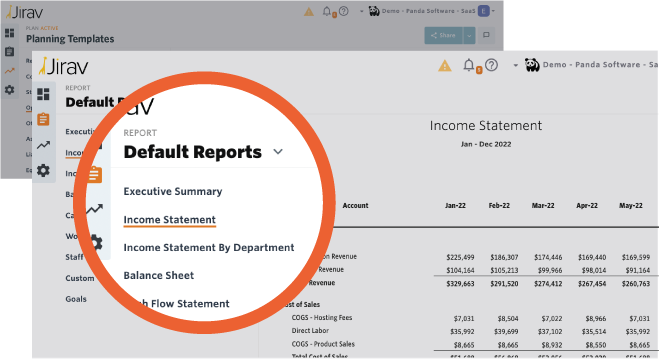Open the settings gear in front sidebar

(43, 170)
